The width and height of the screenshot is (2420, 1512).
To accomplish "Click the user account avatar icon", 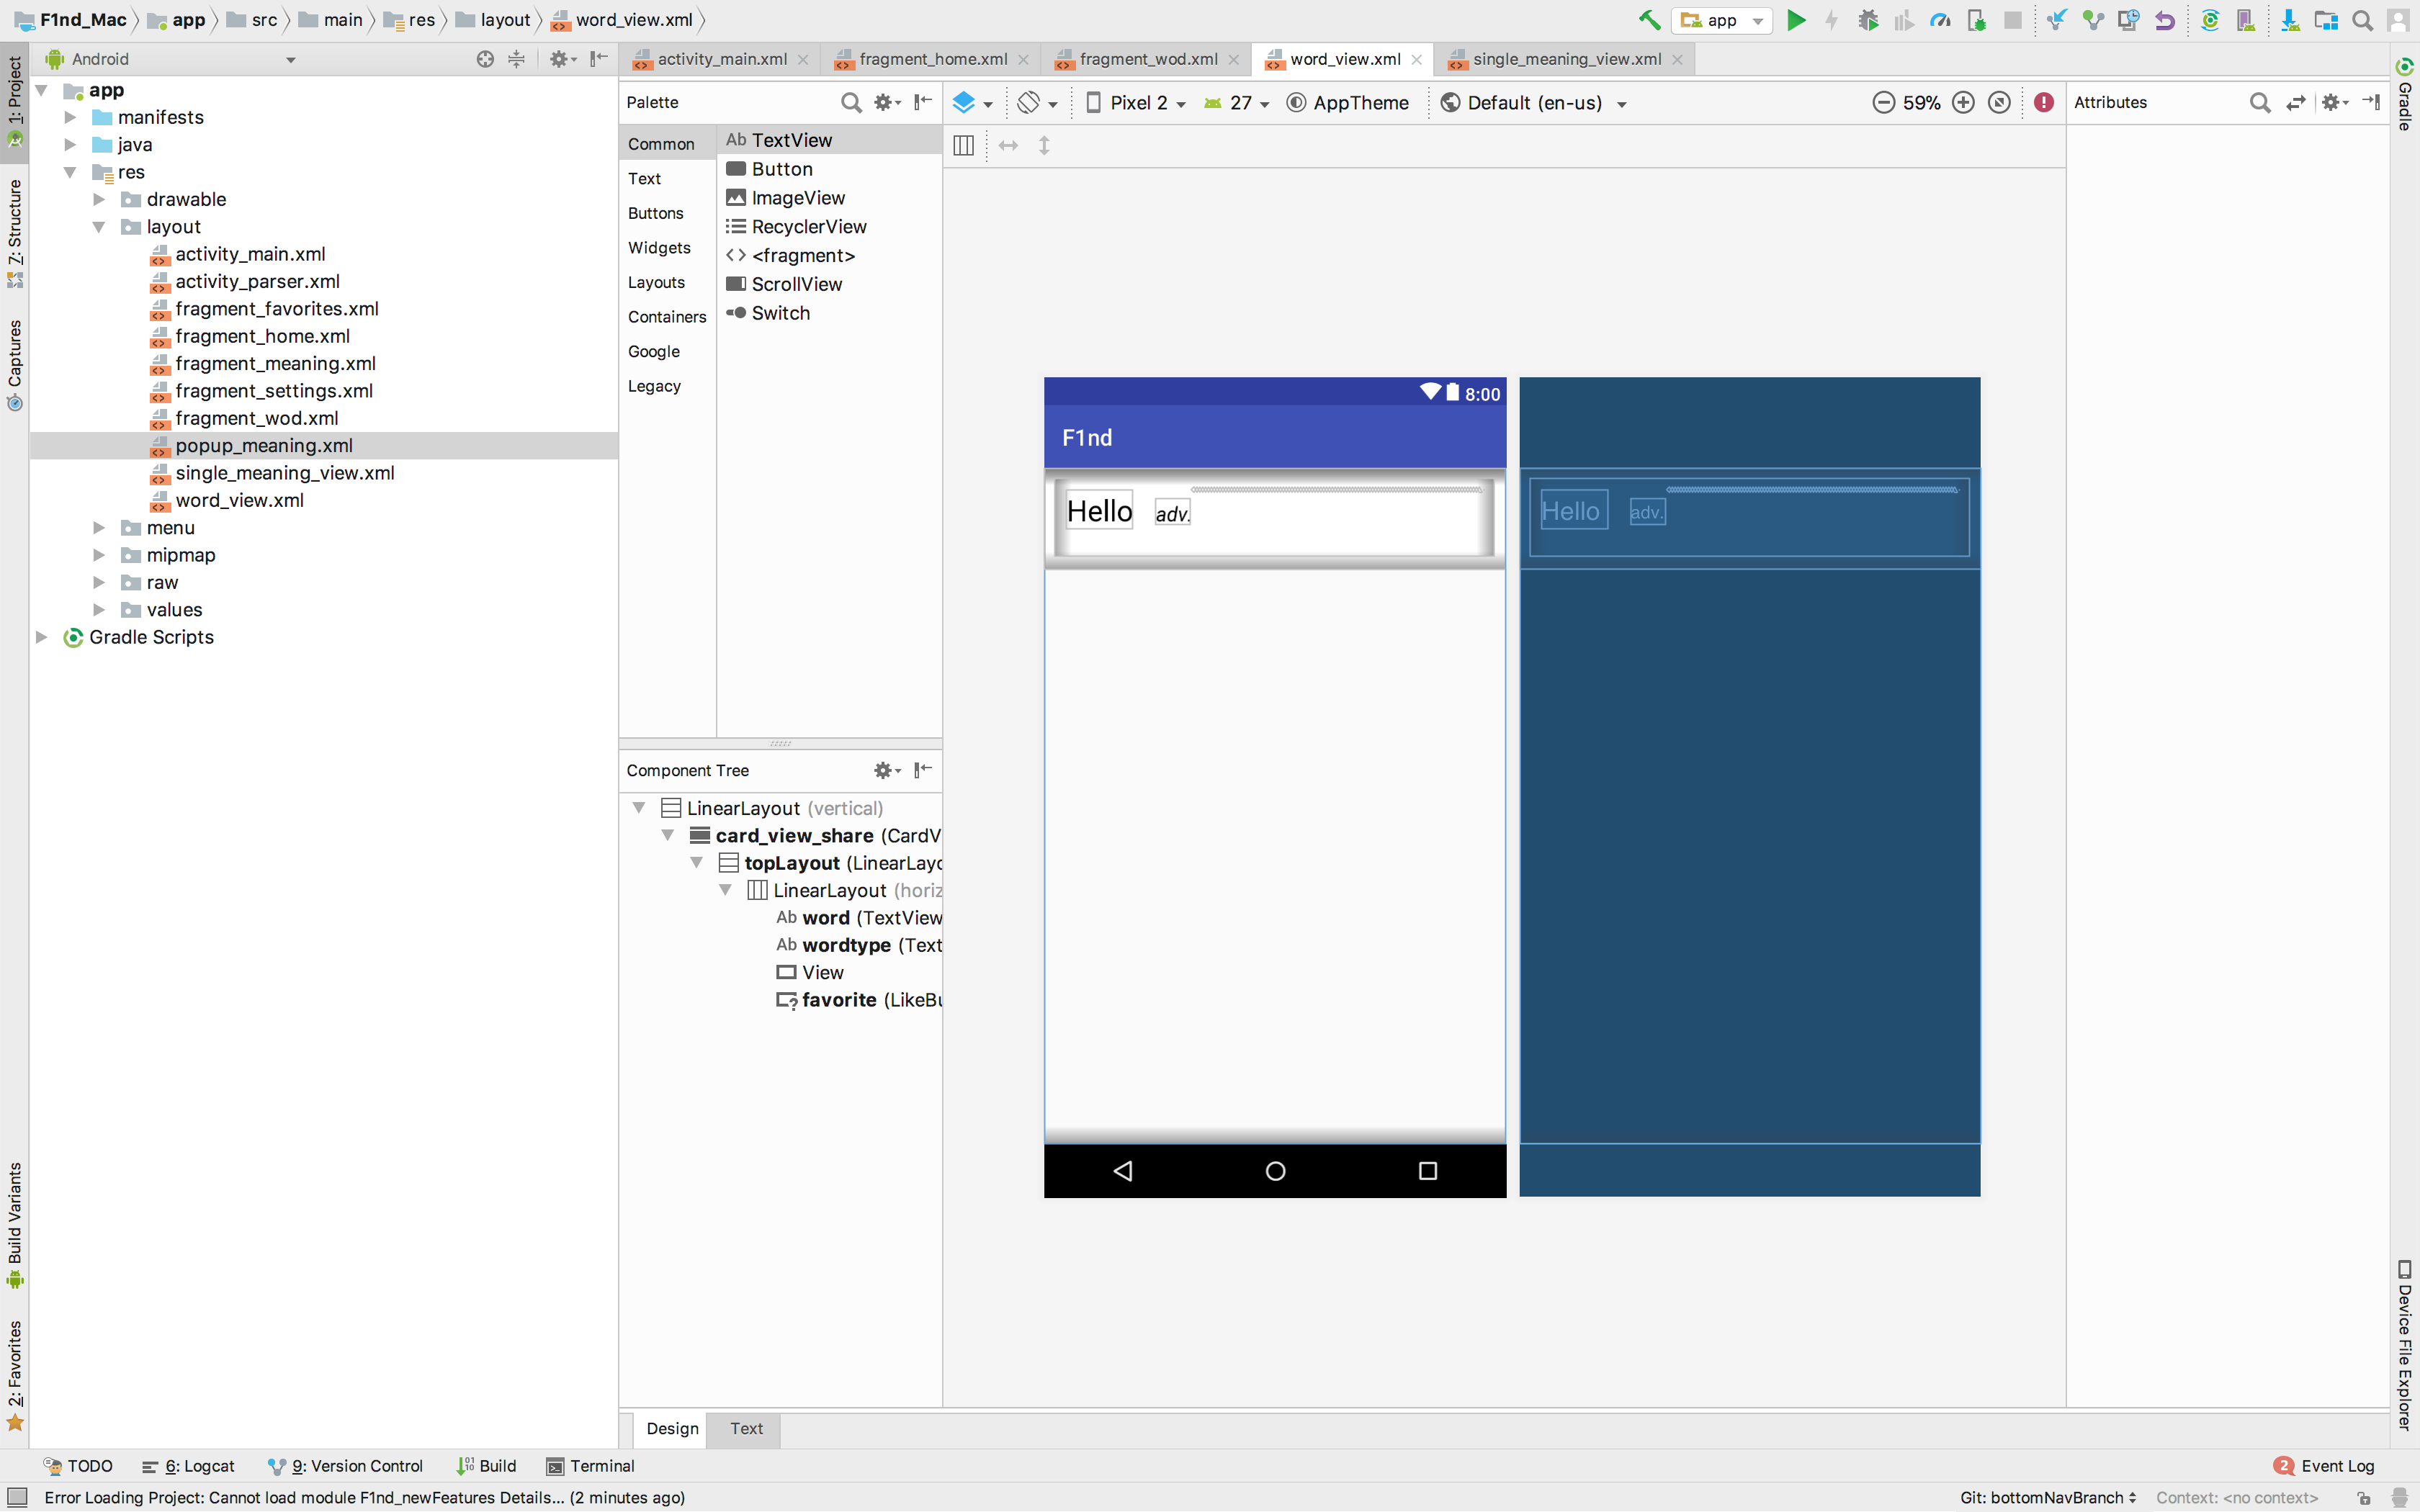I will [2398, 20].
